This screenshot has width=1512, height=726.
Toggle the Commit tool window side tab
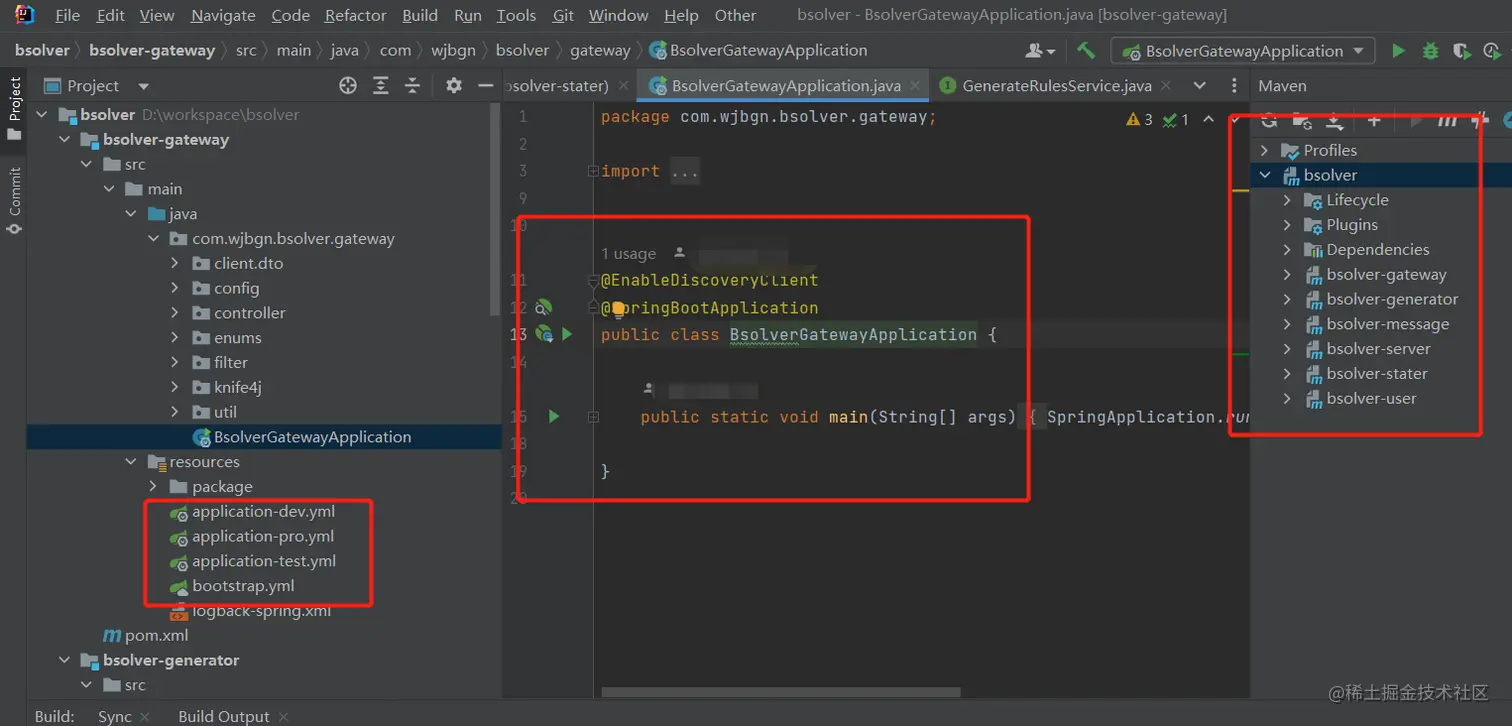(x=14, y=200)
